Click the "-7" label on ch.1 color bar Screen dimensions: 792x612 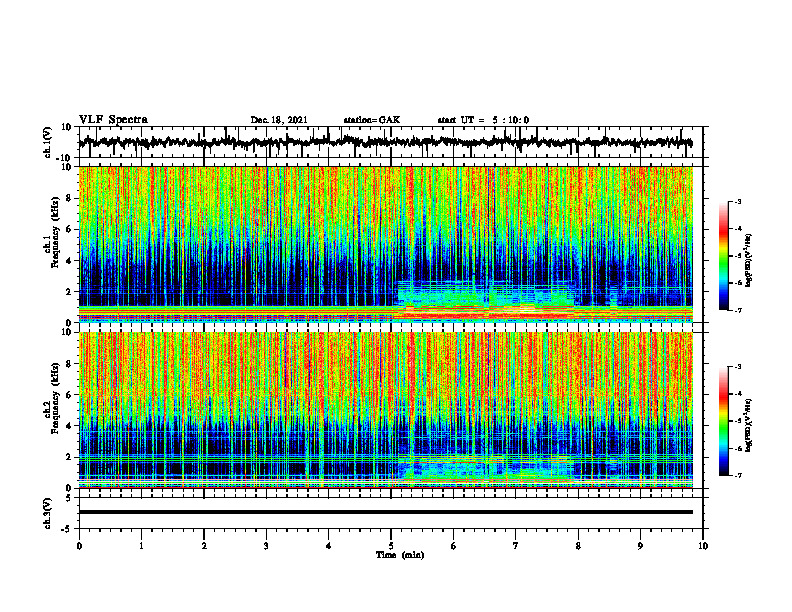737,310
